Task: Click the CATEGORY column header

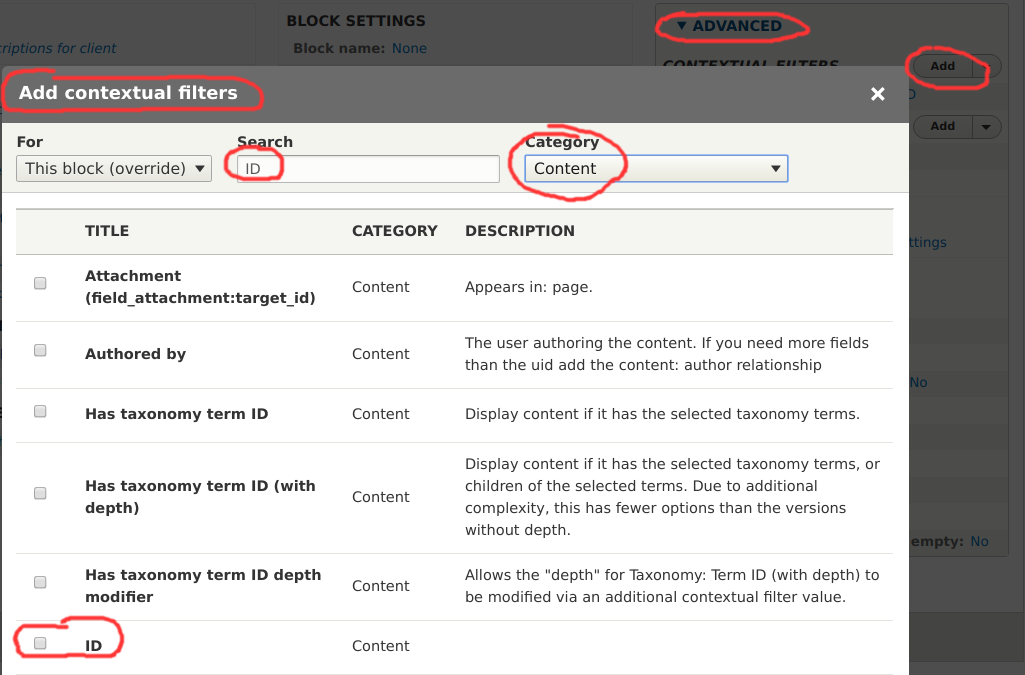Action: pos(394,231)
